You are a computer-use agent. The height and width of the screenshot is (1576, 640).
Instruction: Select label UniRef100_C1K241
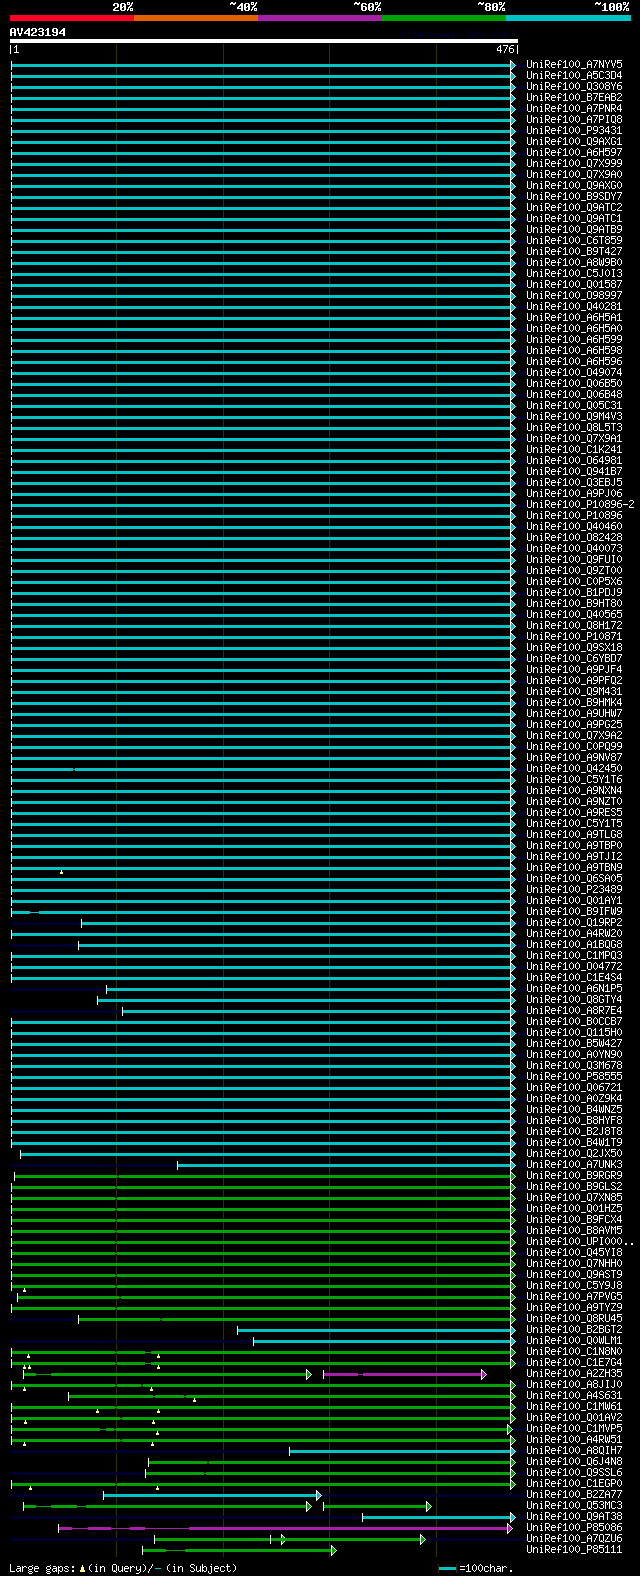pyautogui.click(x=574, y=449)
